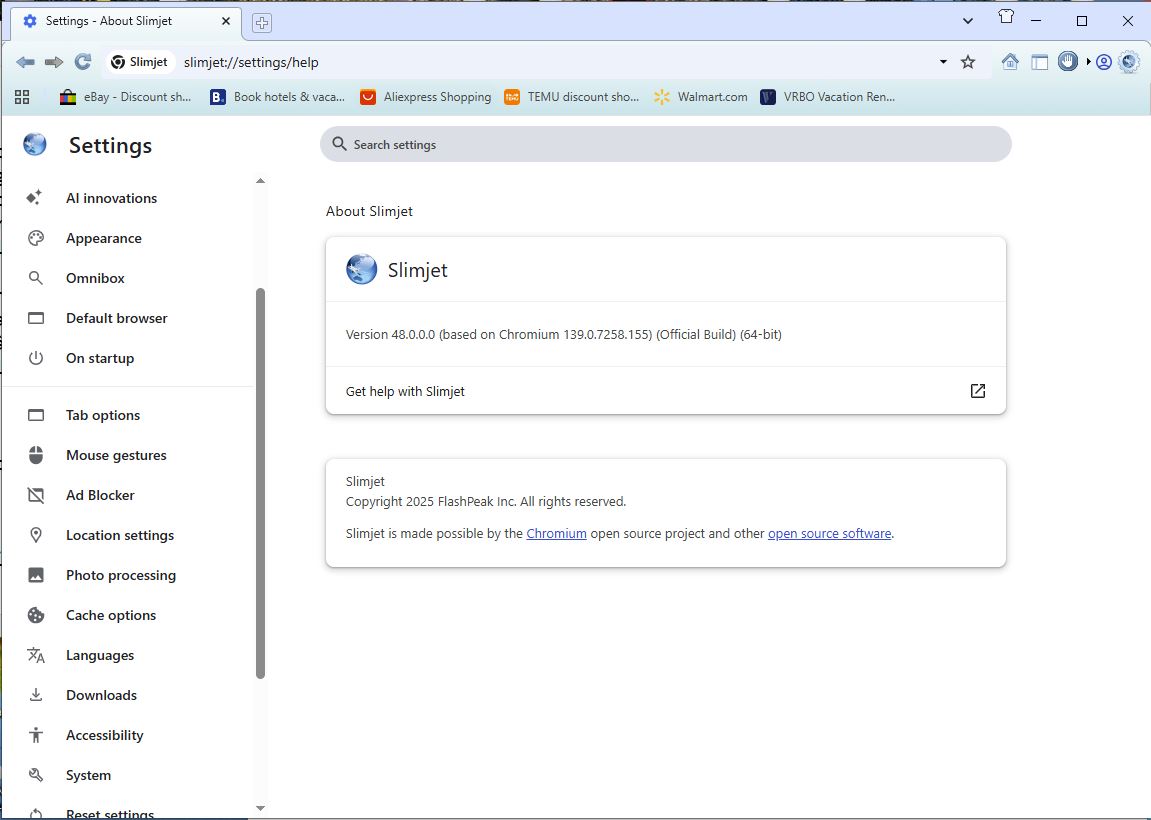Viewport: 1151px width, 820px height.
Task: Expand hidden toolbar extensions arrow
Action: point(1088,62)
